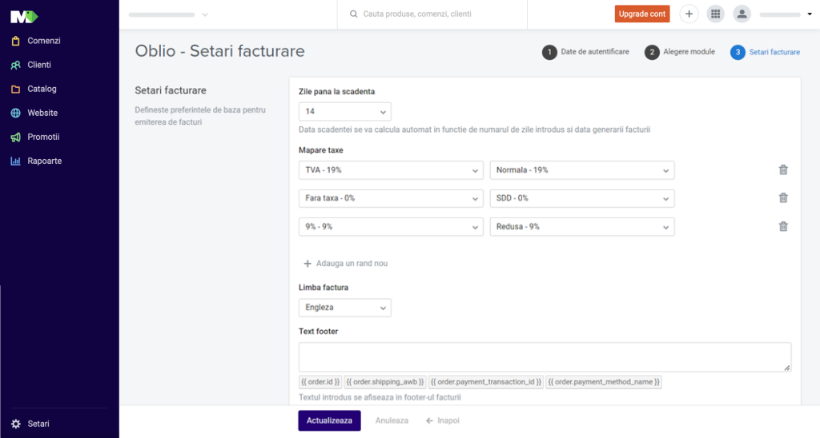Click the search magnifier icon
The image size is (820, 438).
[354, 14]
